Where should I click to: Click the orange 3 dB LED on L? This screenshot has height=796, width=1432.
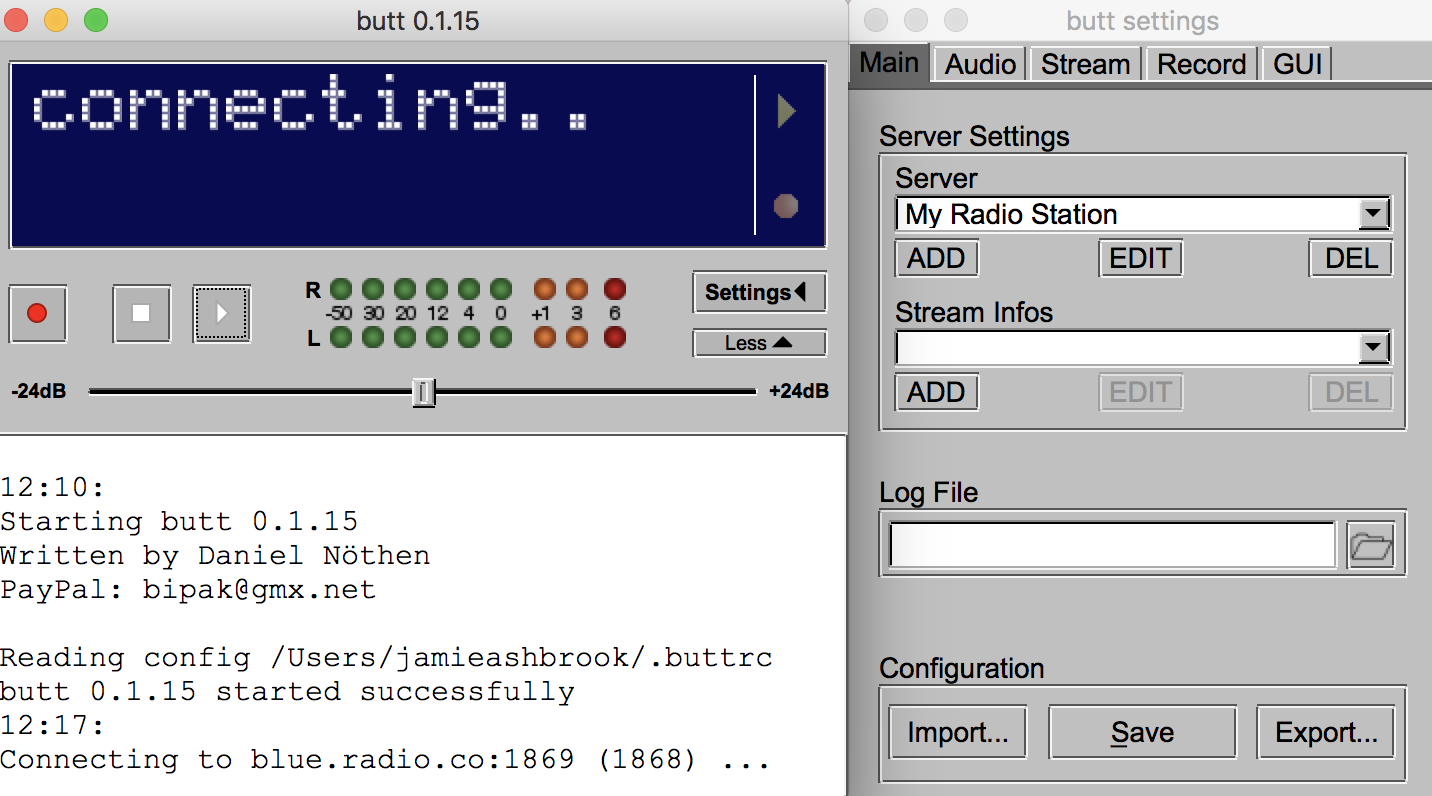577,337
